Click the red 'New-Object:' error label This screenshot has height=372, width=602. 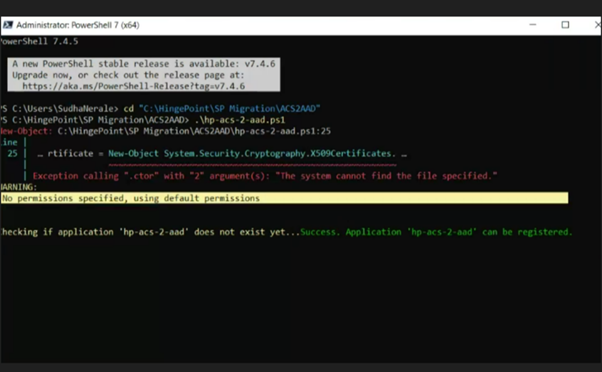(26, 131)
